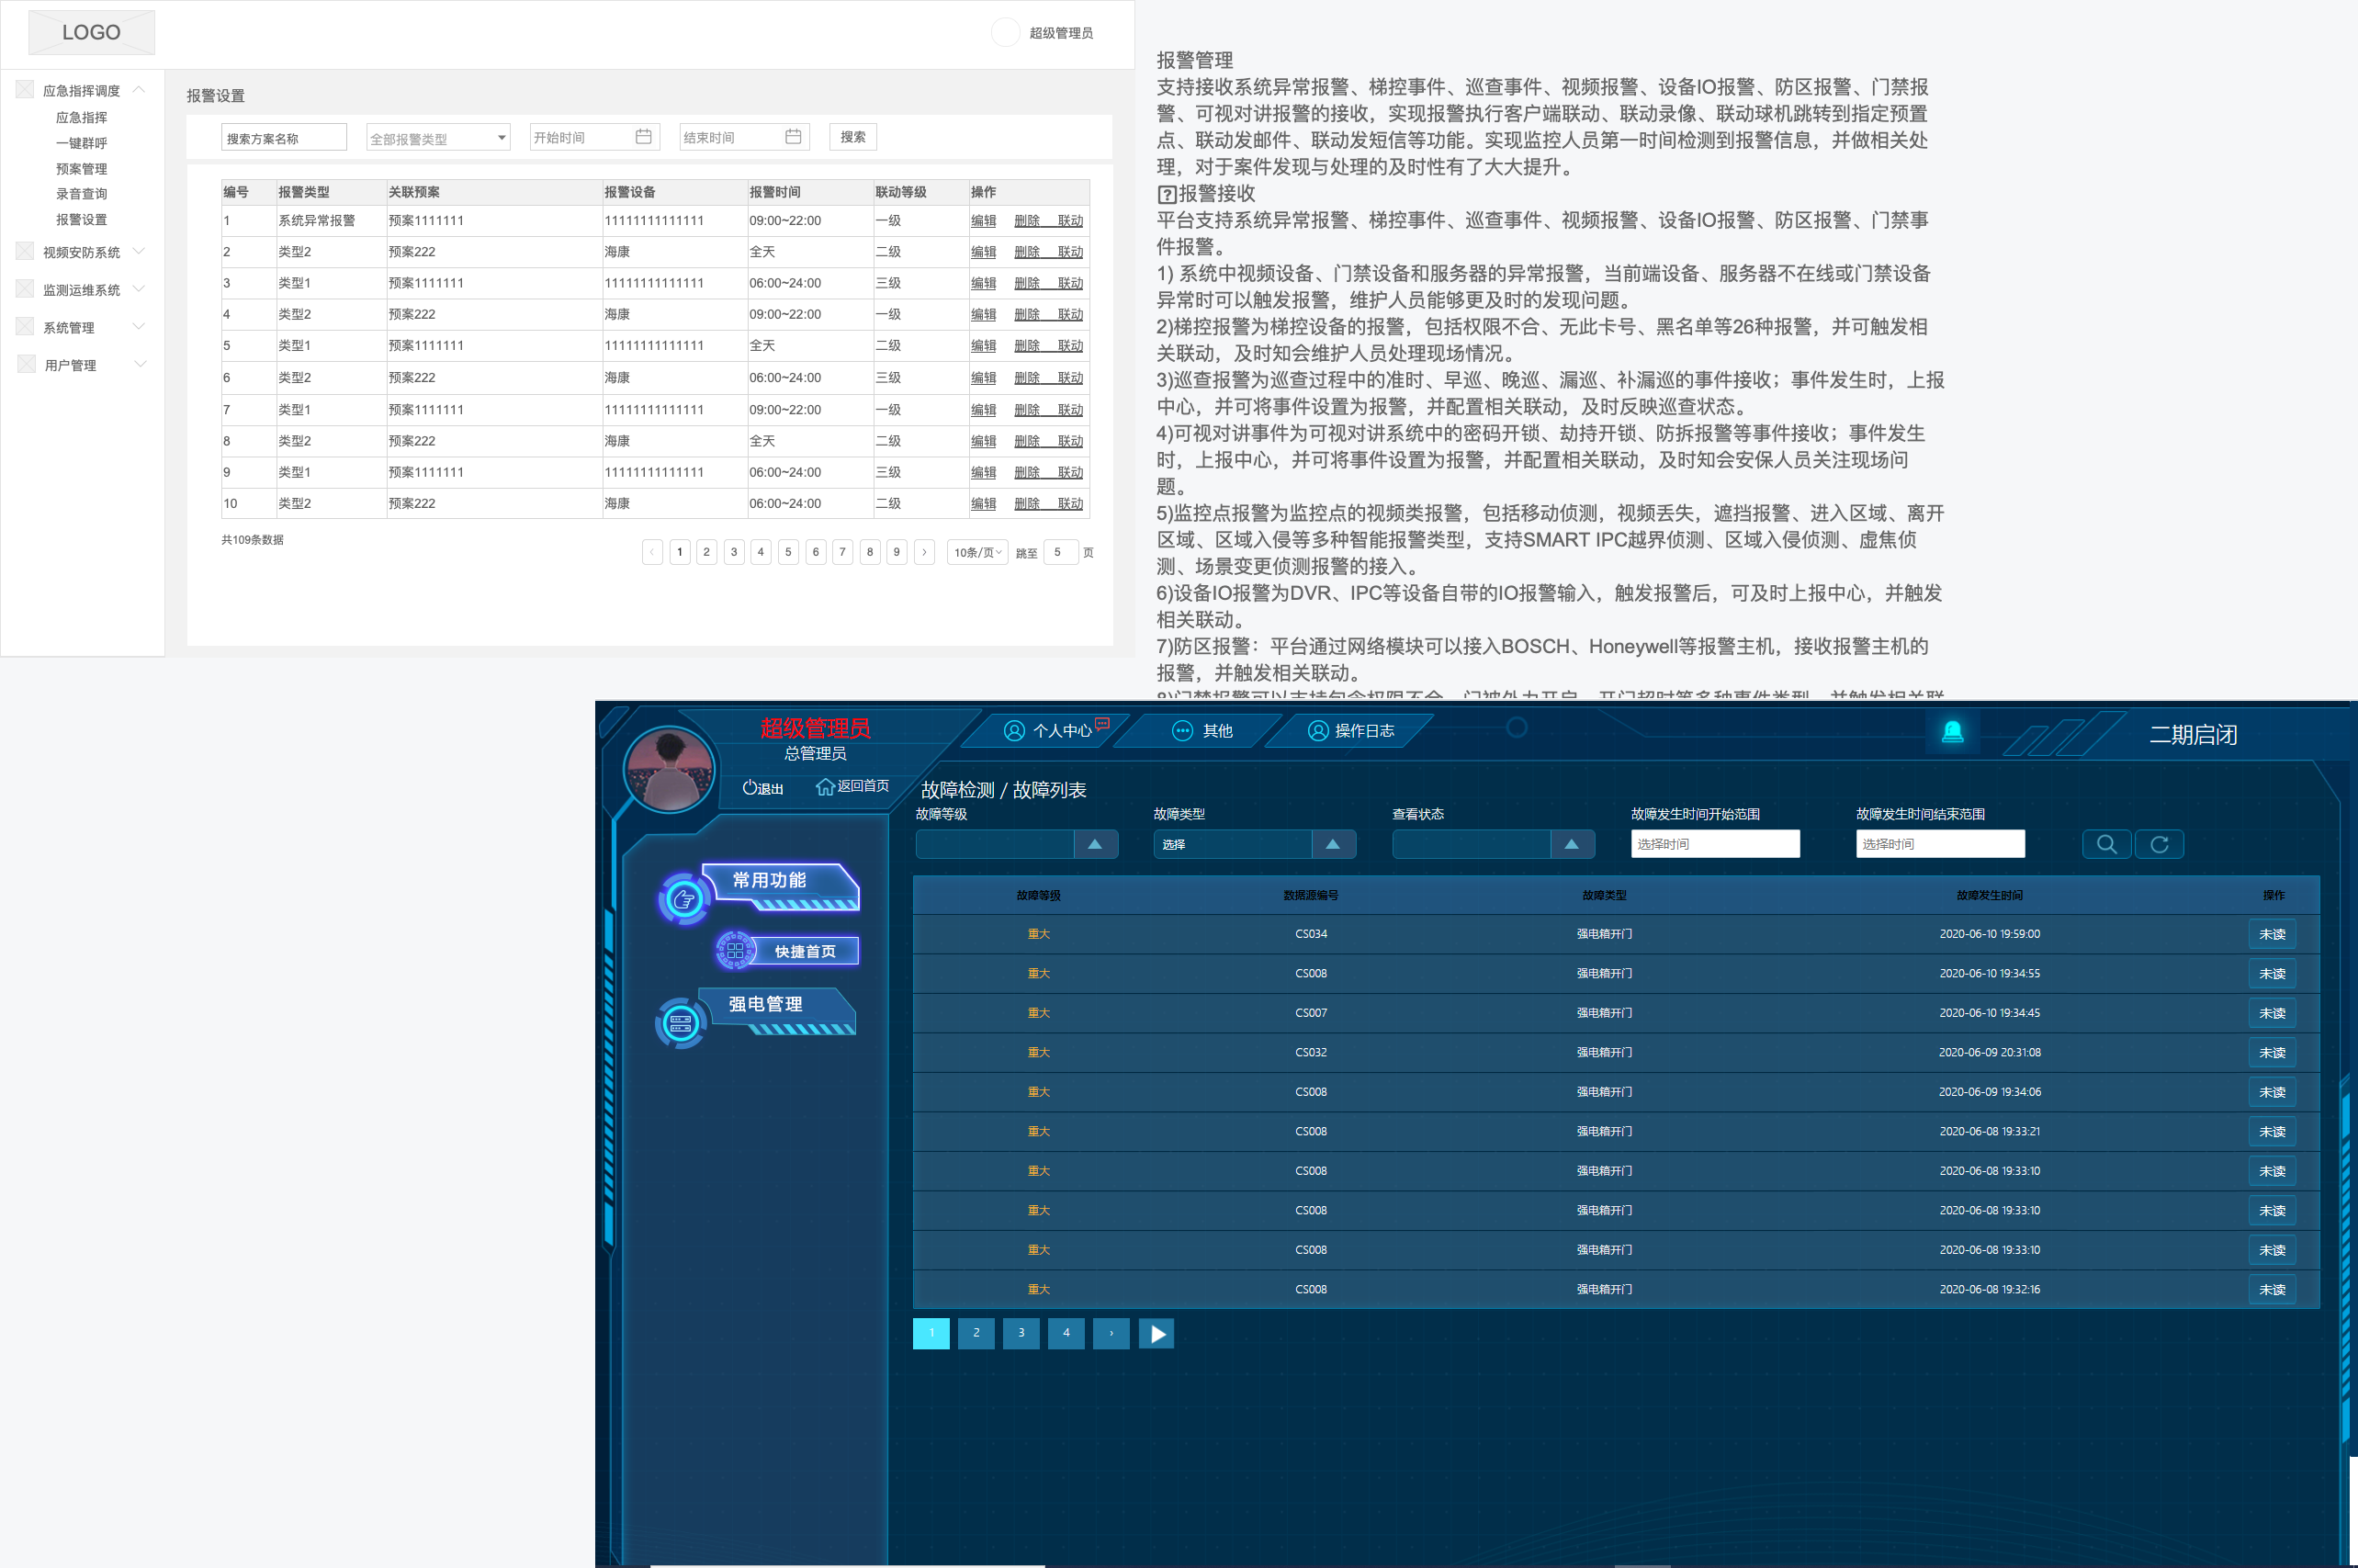Viewport: 2358px width, 1568px height.
Task: Click the 搜索 button in 报警设置
Action: pyautogui.click(x=853, y=137)
